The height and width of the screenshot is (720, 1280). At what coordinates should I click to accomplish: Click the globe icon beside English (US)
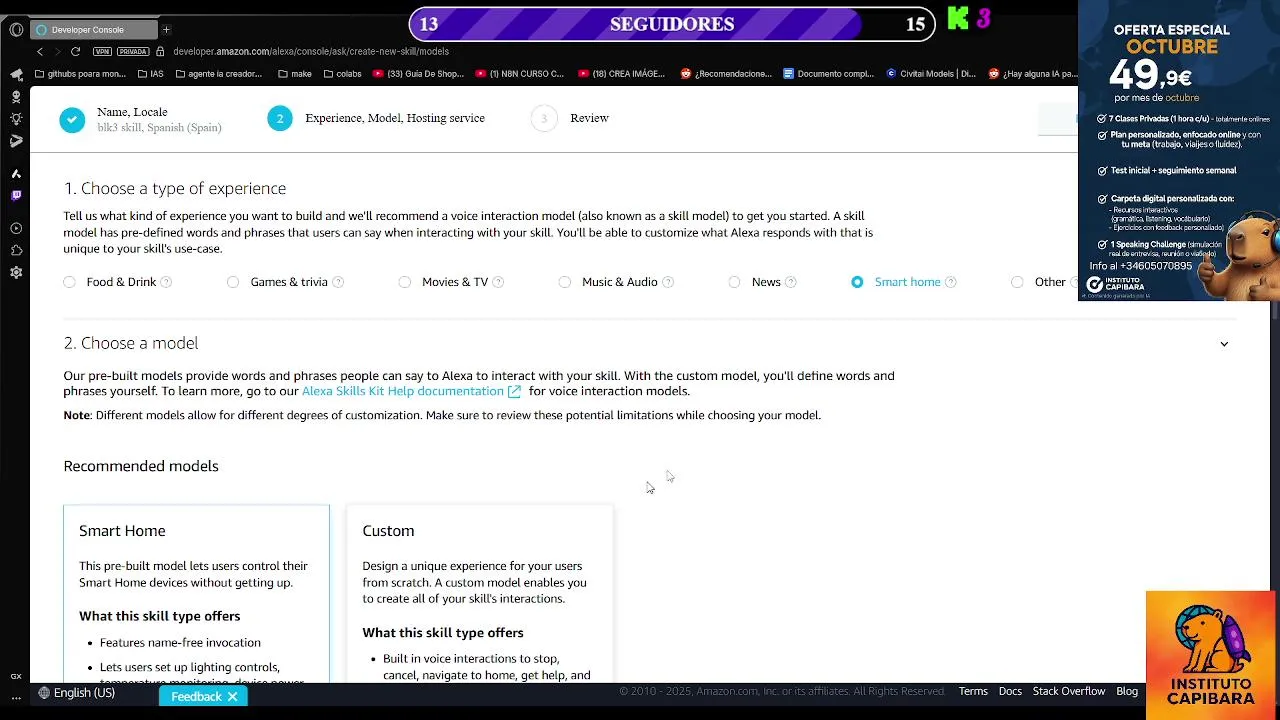click(x=44, y=692)
